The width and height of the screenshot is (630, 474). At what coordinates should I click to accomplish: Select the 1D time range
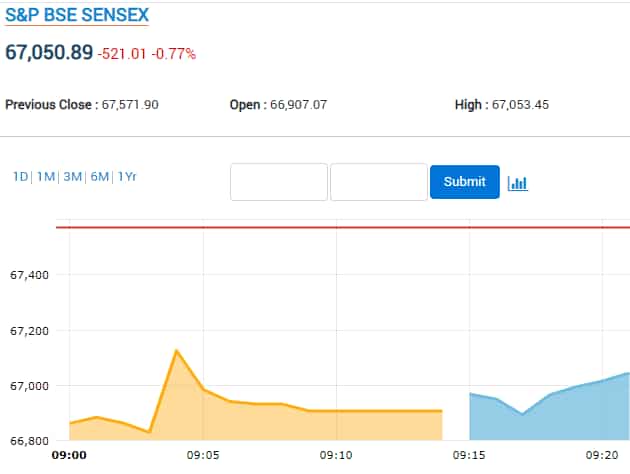pyautogui.click(x=20, y=177)
